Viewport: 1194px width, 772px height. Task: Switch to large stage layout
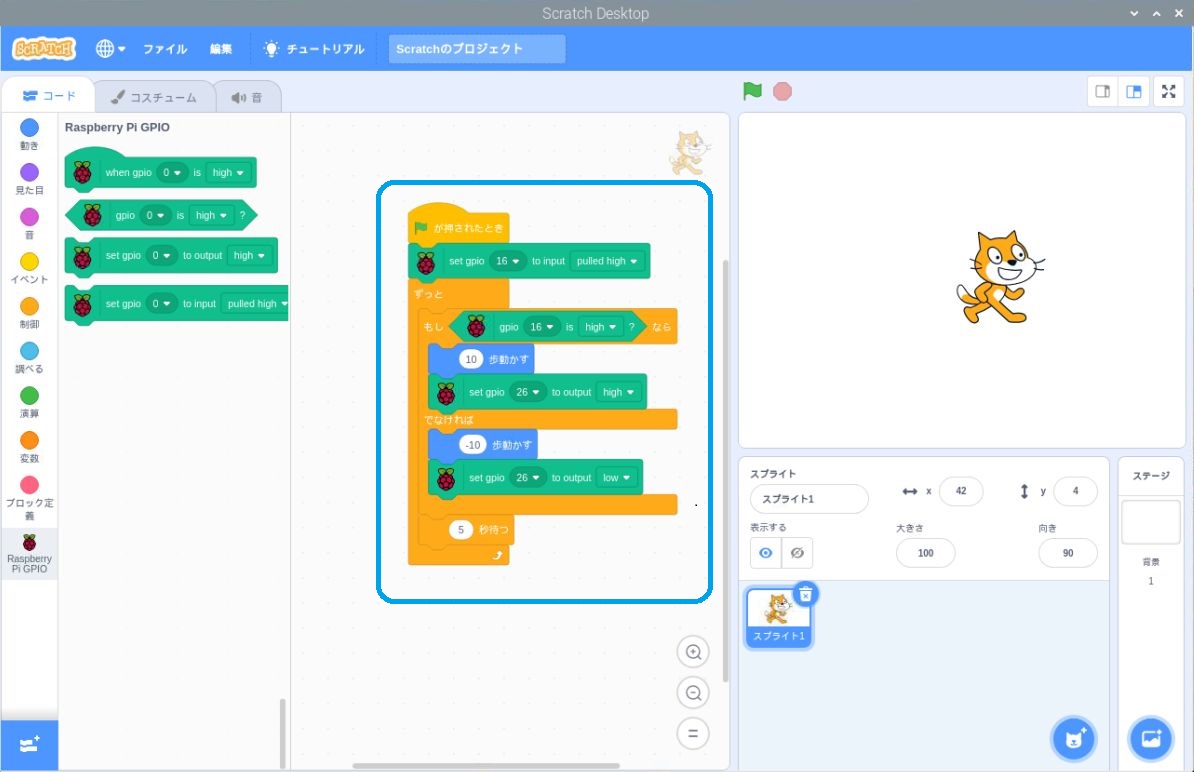click(1134, 91)
